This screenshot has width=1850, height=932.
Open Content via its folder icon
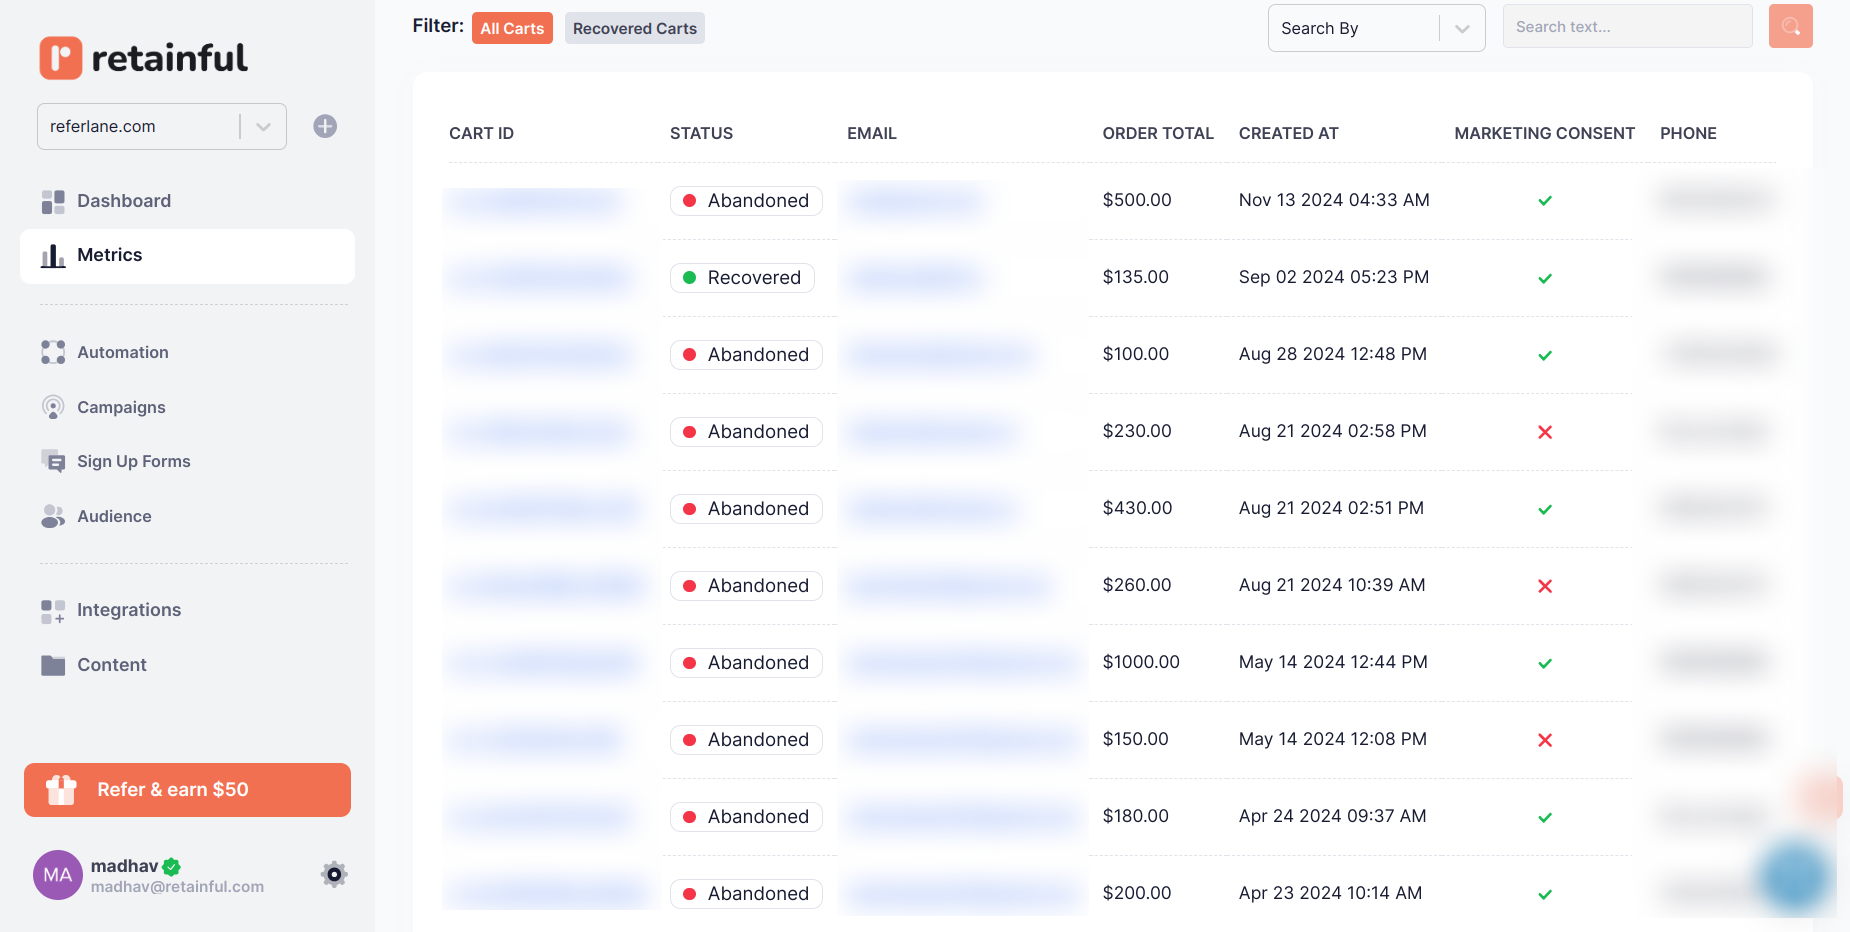tap(53, 665)
